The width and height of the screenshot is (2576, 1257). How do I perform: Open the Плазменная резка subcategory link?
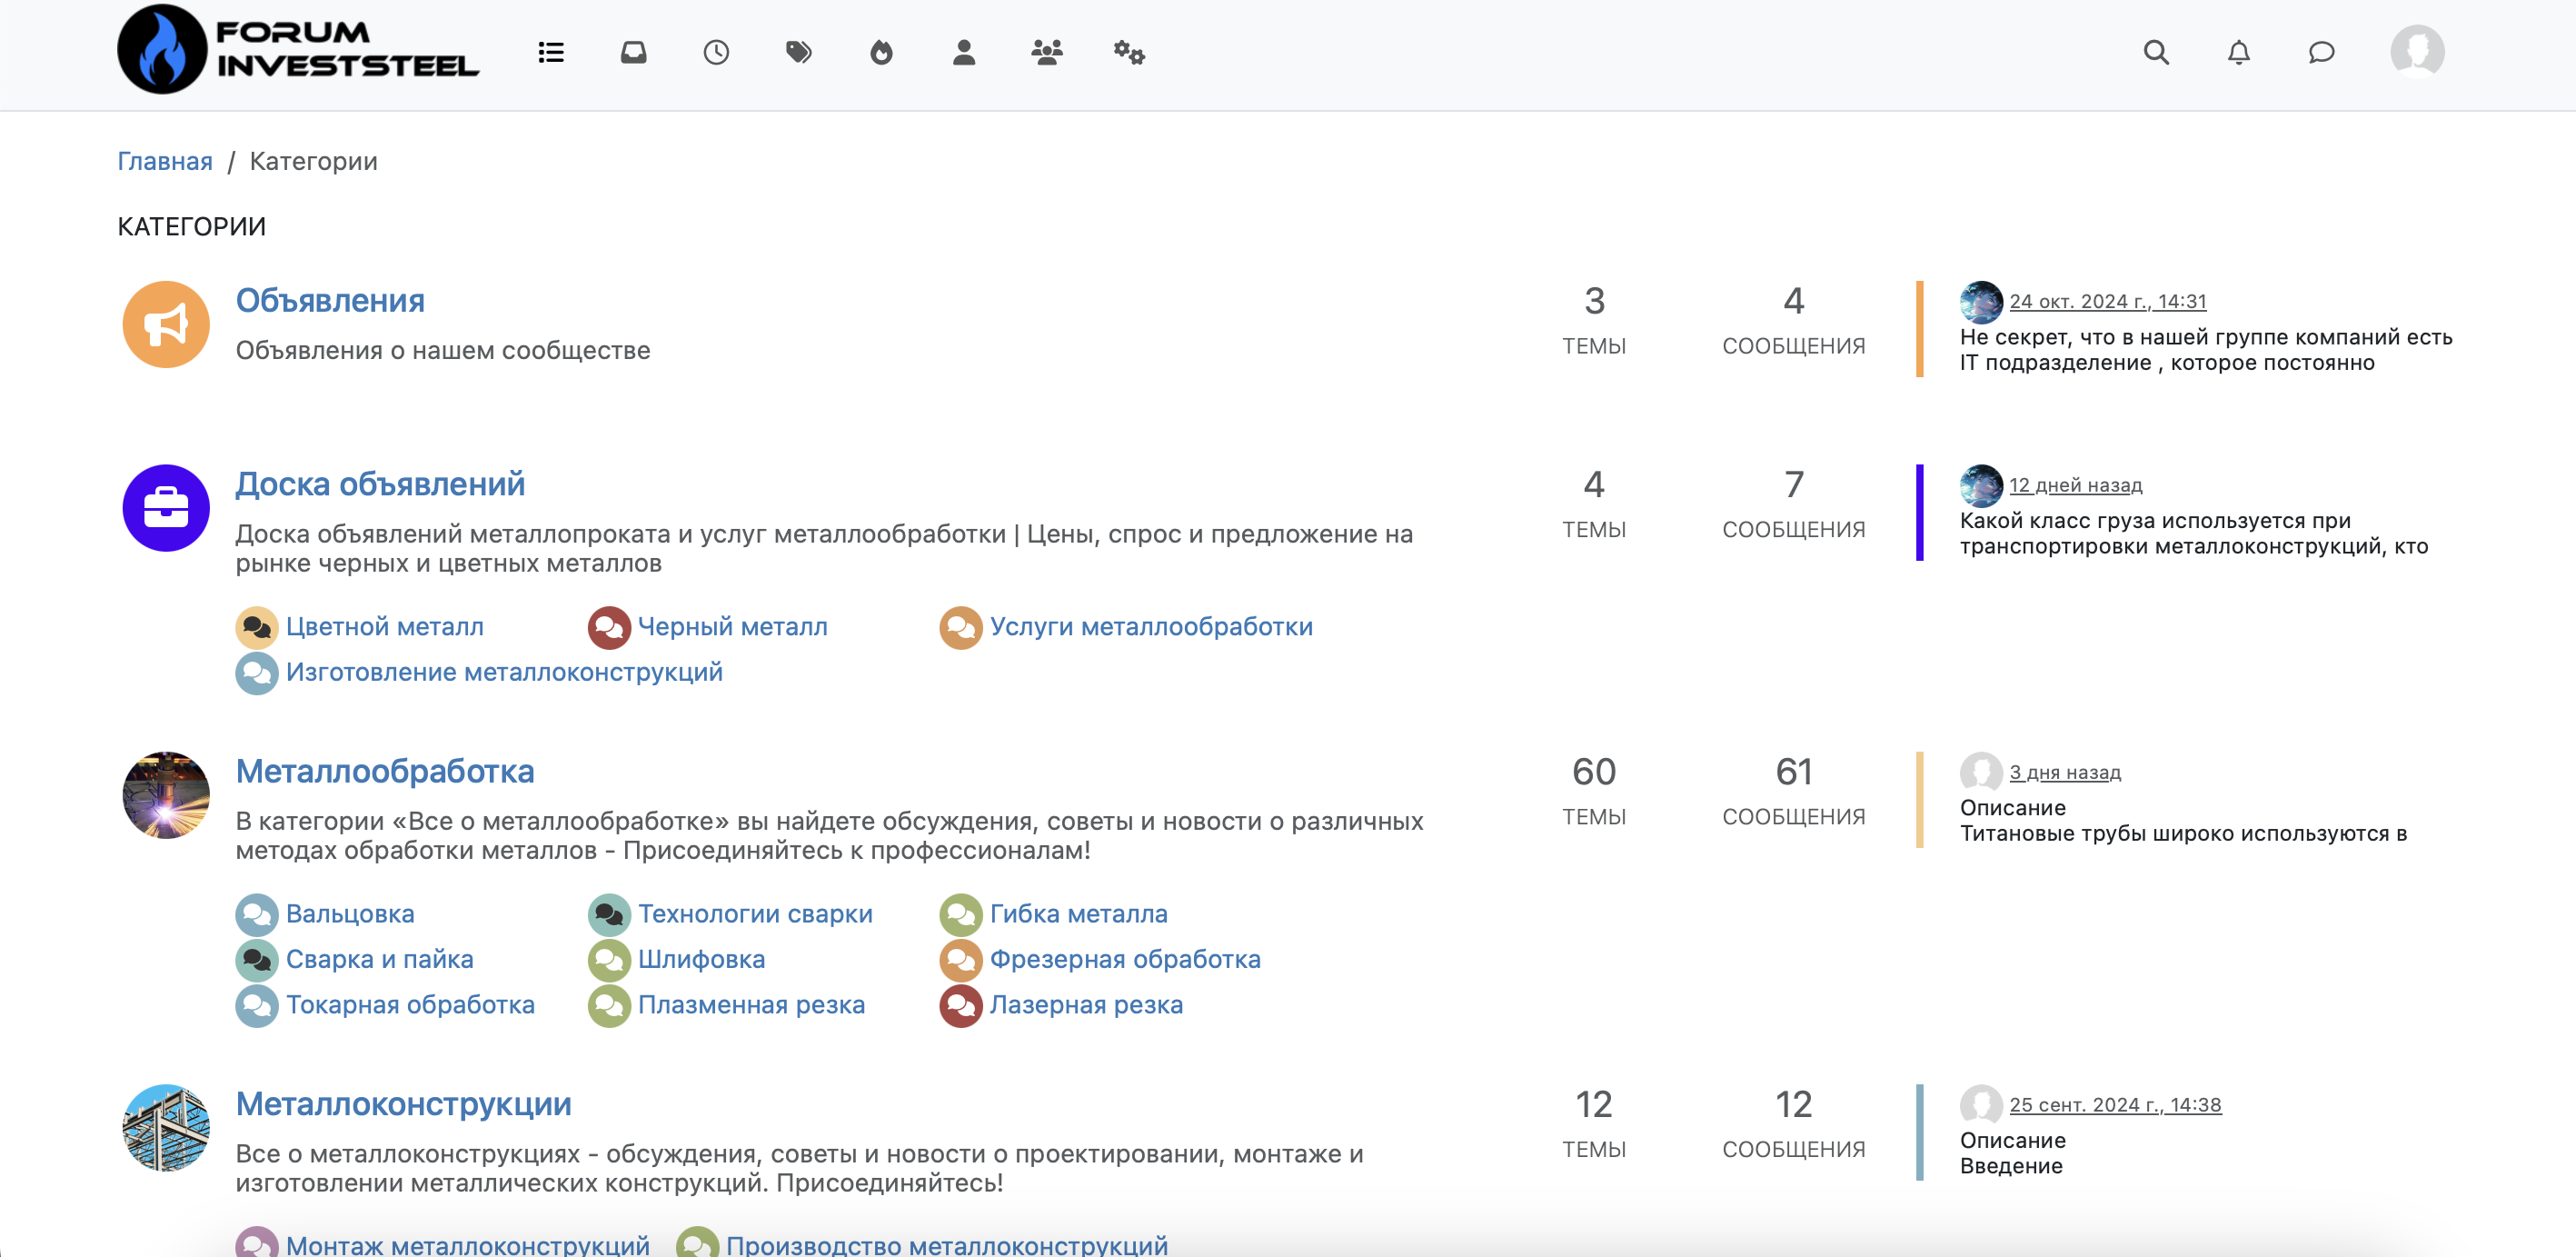[x=751, y=1004]
